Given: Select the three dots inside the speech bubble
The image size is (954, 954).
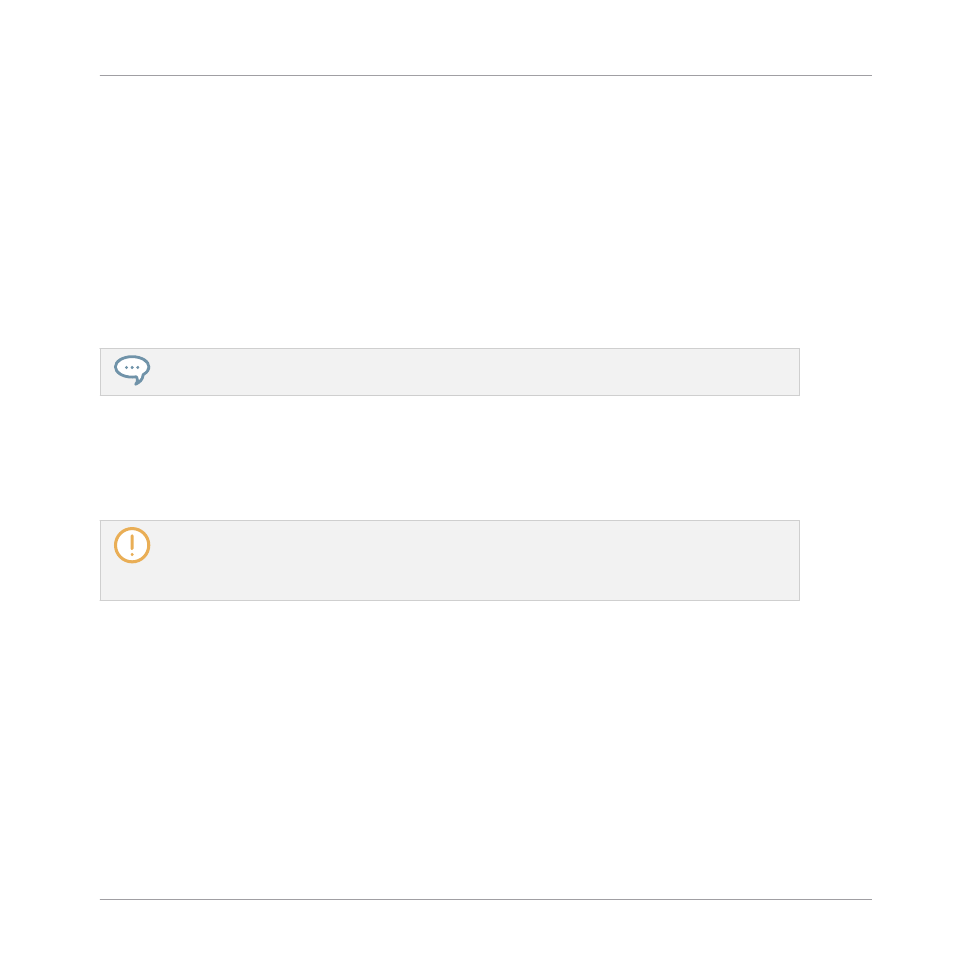Looking at the screenshot, I should click(x=132, y=367).
